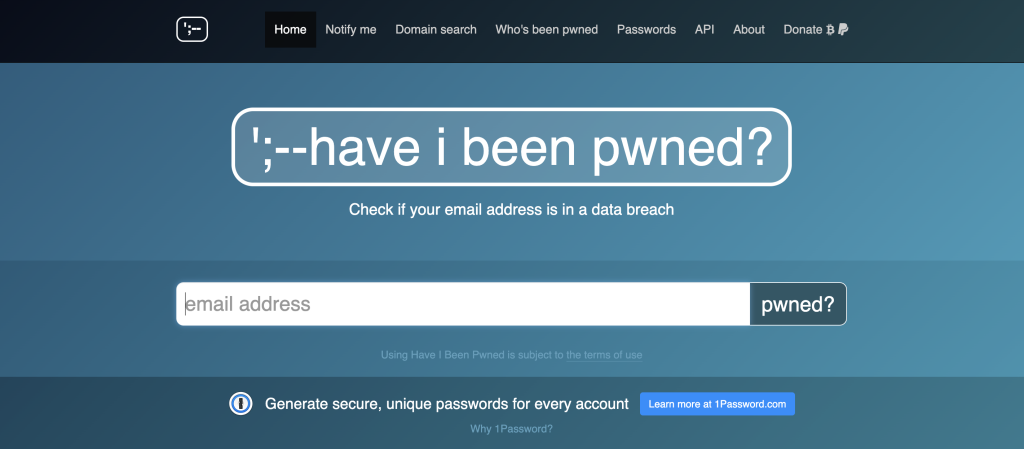The width and height of the screenshot is (1024, 449).
Task: Click the PayPal icon beside Donate
Action: 843,30
